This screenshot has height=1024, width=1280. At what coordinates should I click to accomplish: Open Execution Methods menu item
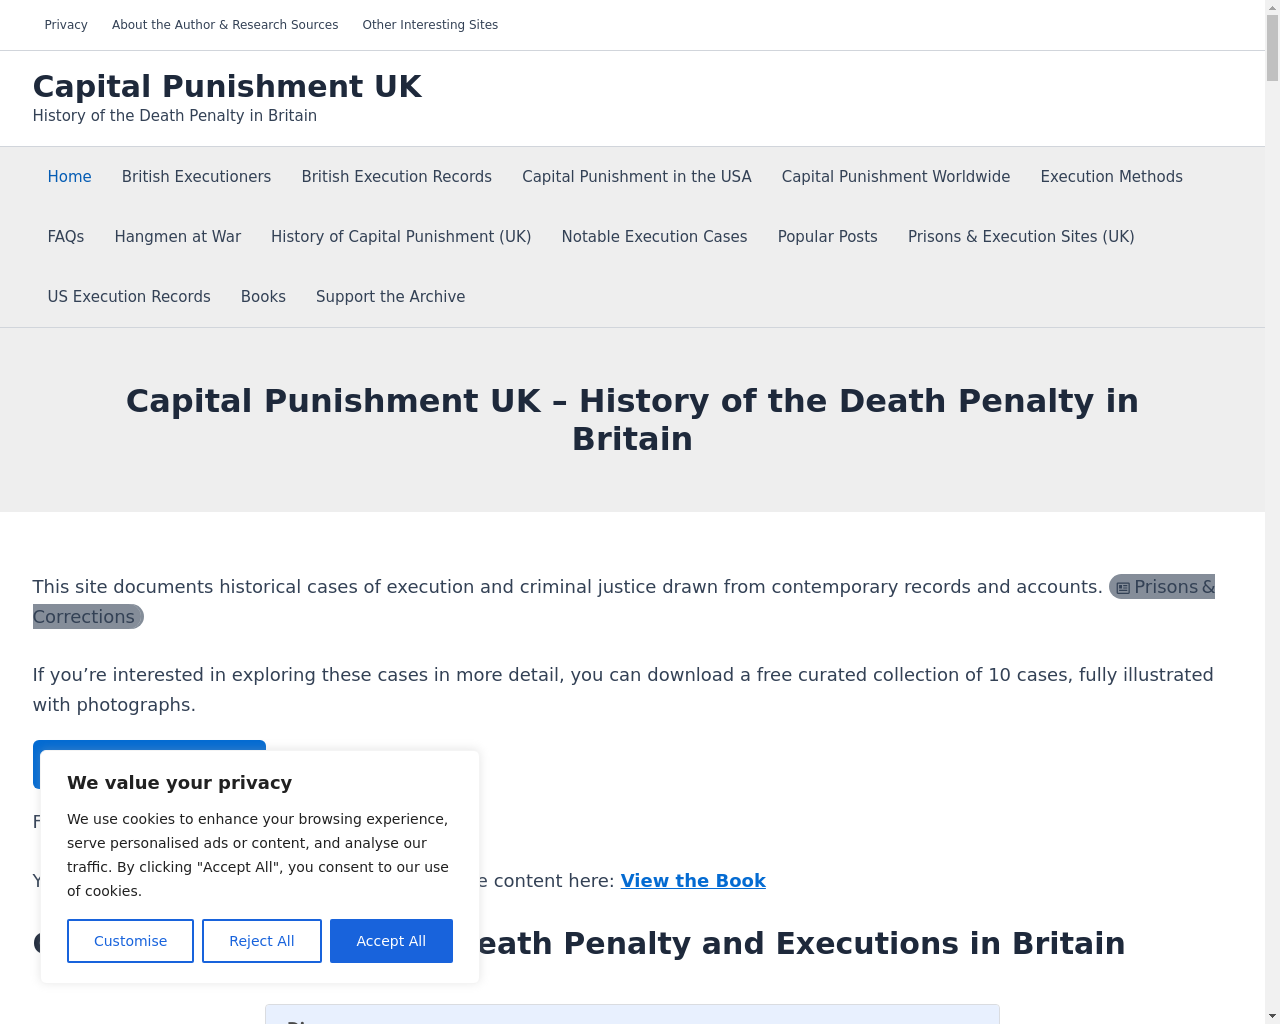coord(1111,177)
